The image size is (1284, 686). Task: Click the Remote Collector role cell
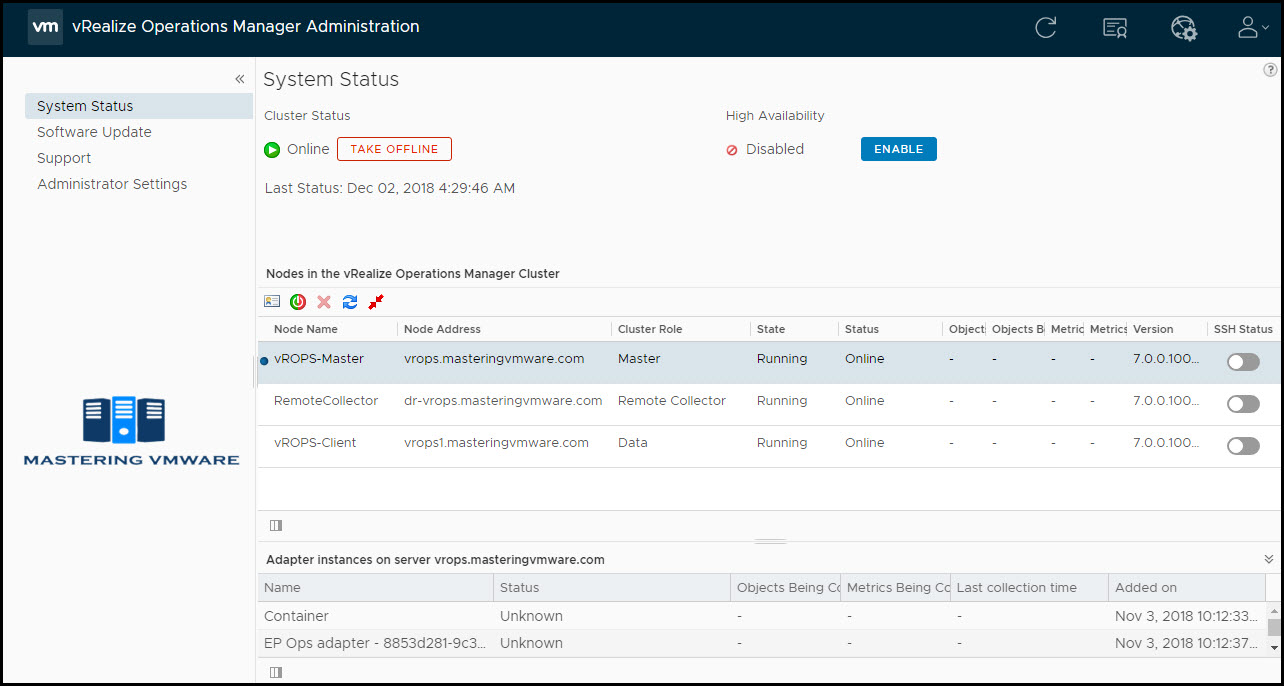pos(672,401)
